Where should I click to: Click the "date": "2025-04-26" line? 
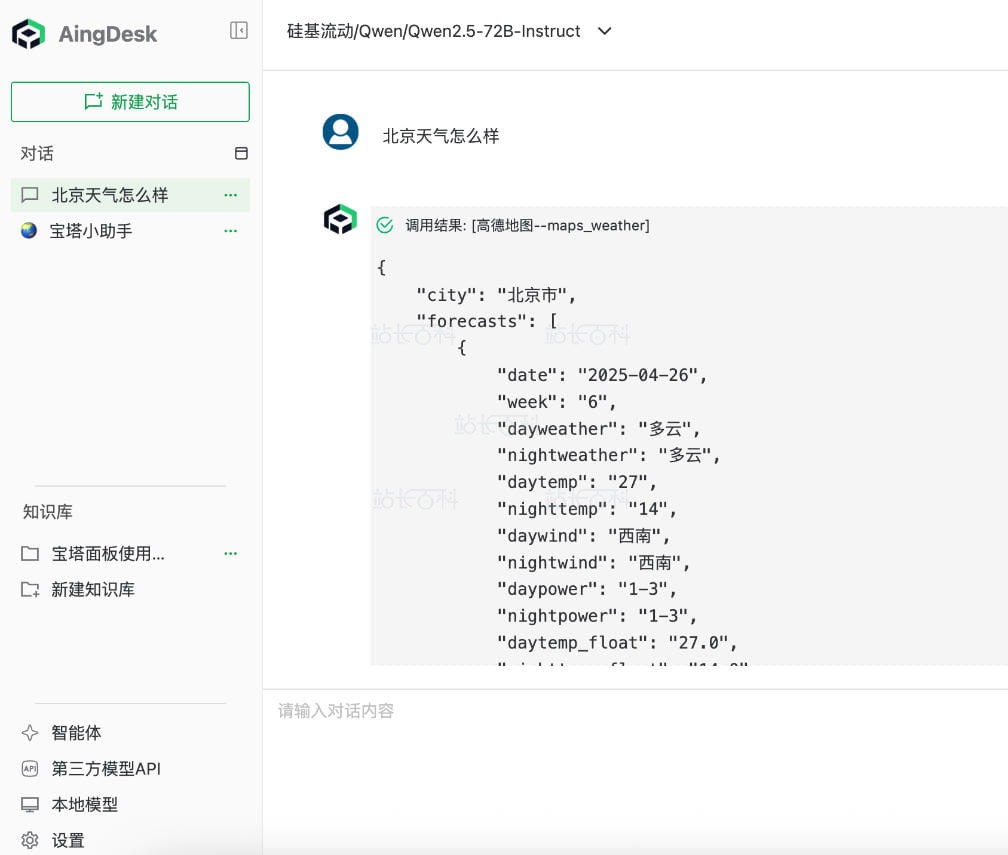601,375
